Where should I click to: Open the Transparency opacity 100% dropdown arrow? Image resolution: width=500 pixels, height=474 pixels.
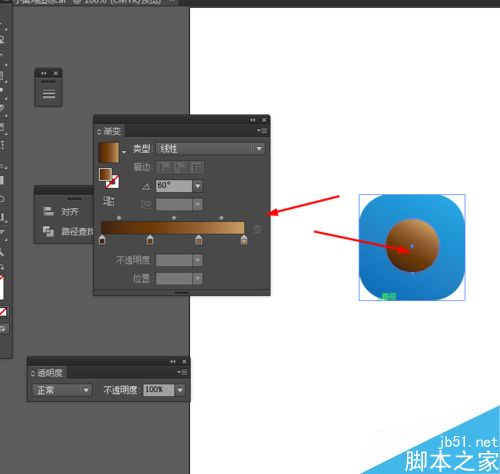(x=180, y=390)
